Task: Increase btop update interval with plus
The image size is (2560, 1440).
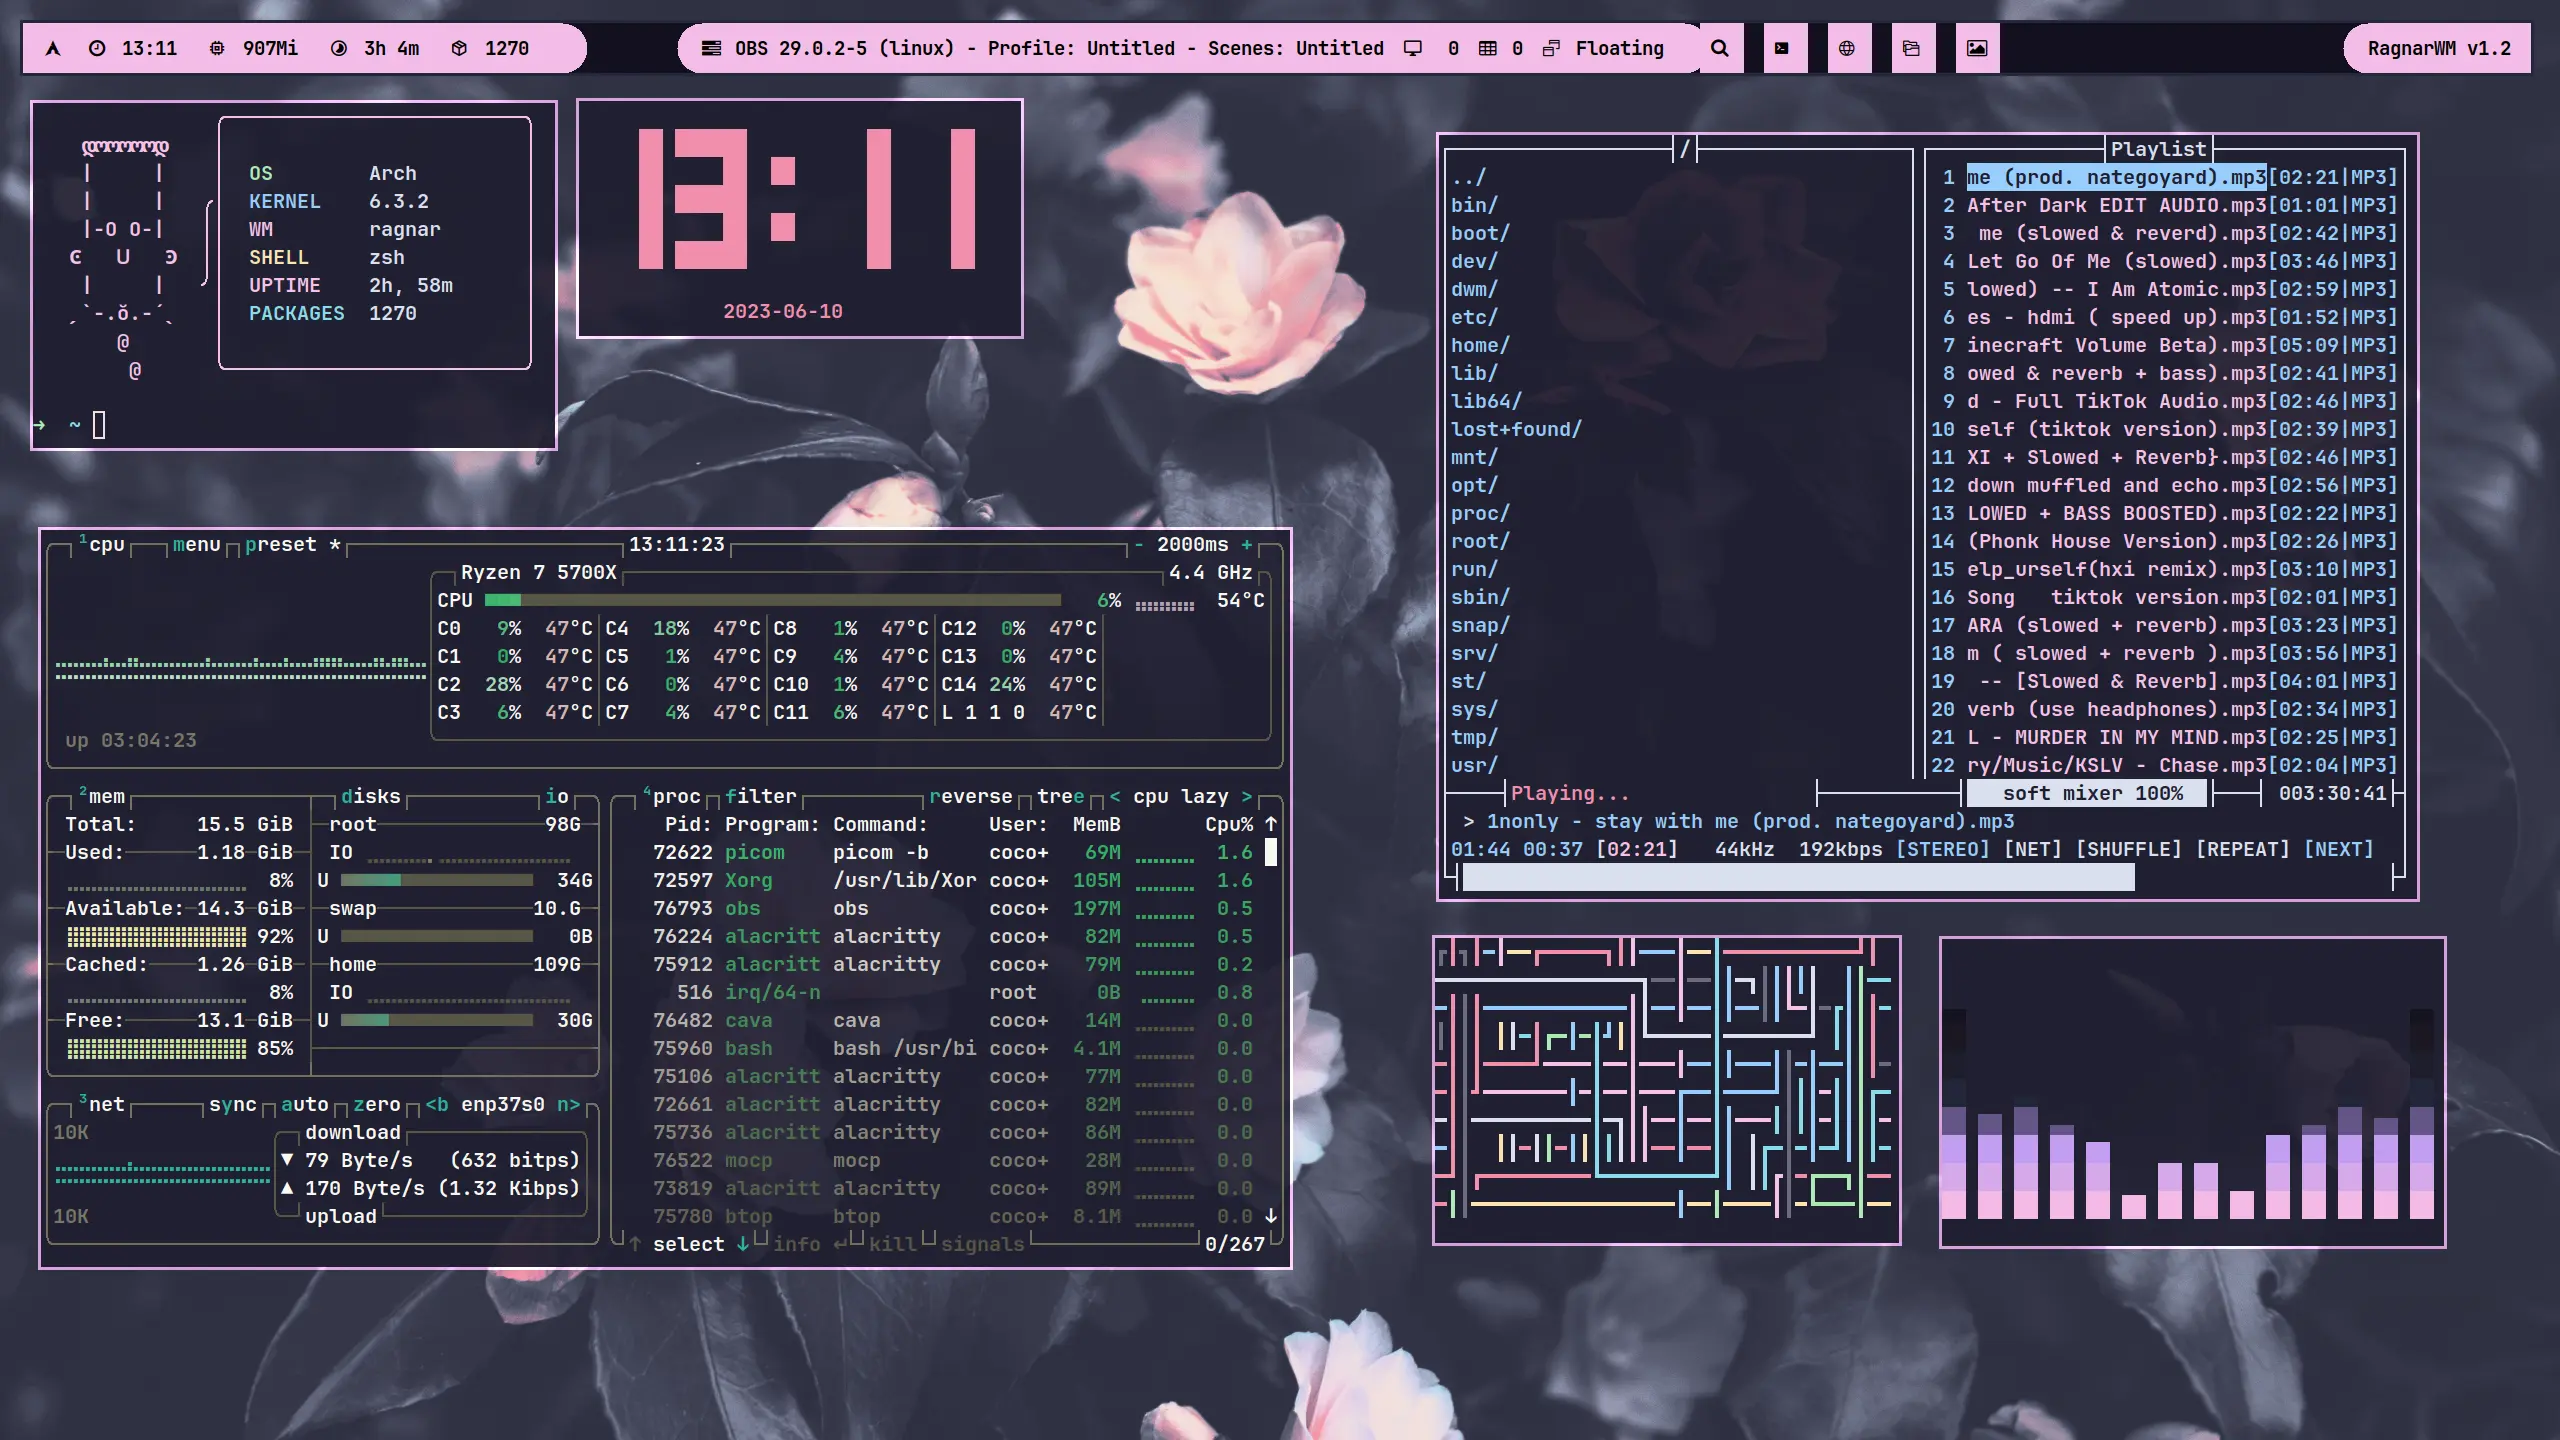Action: click(1246, 544)
